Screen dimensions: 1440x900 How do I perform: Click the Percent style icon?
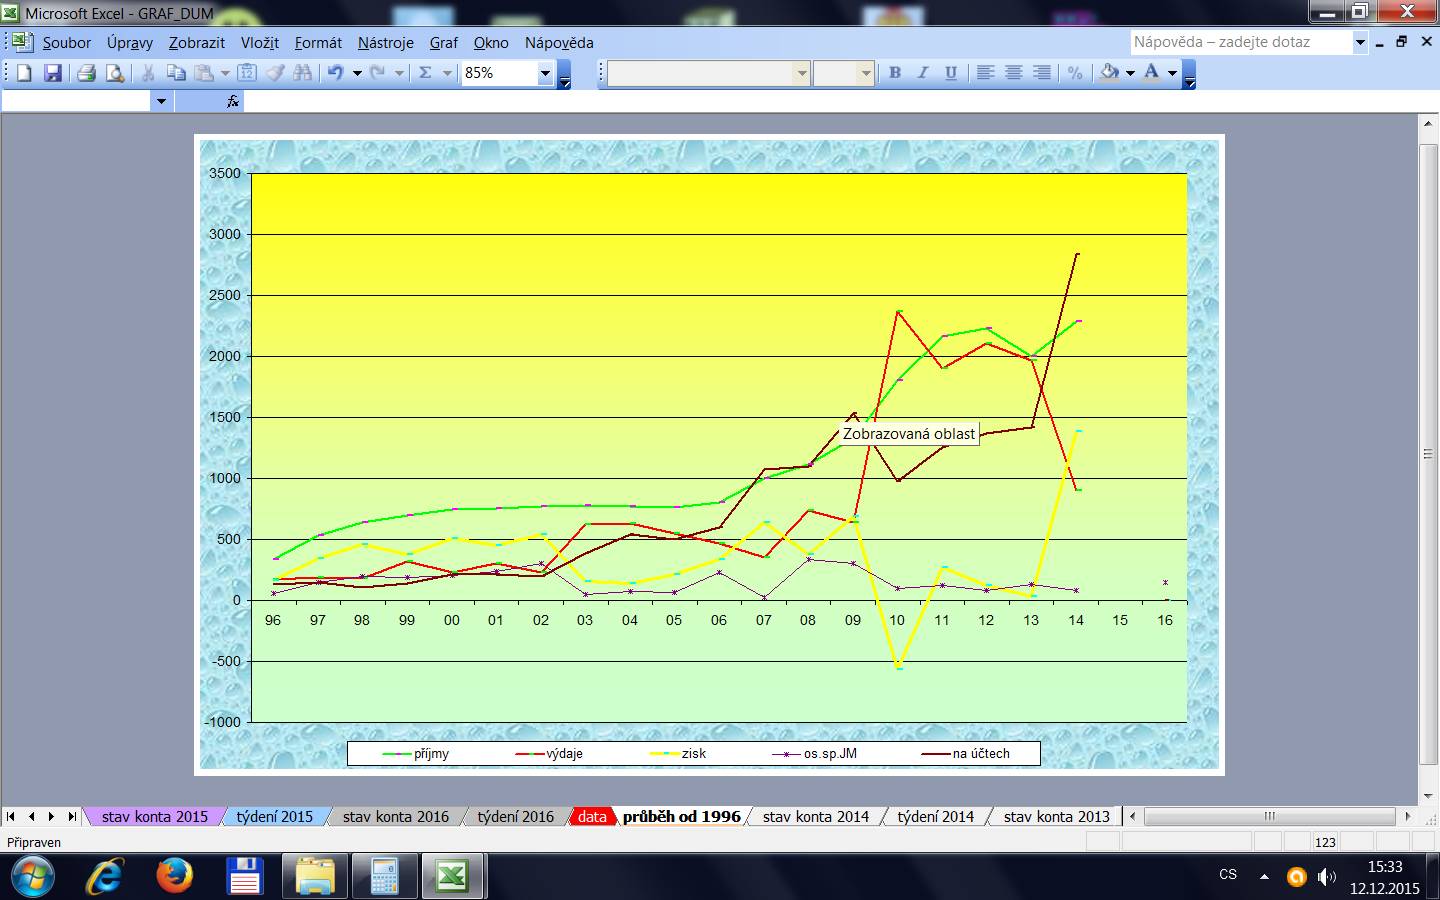1075,73
